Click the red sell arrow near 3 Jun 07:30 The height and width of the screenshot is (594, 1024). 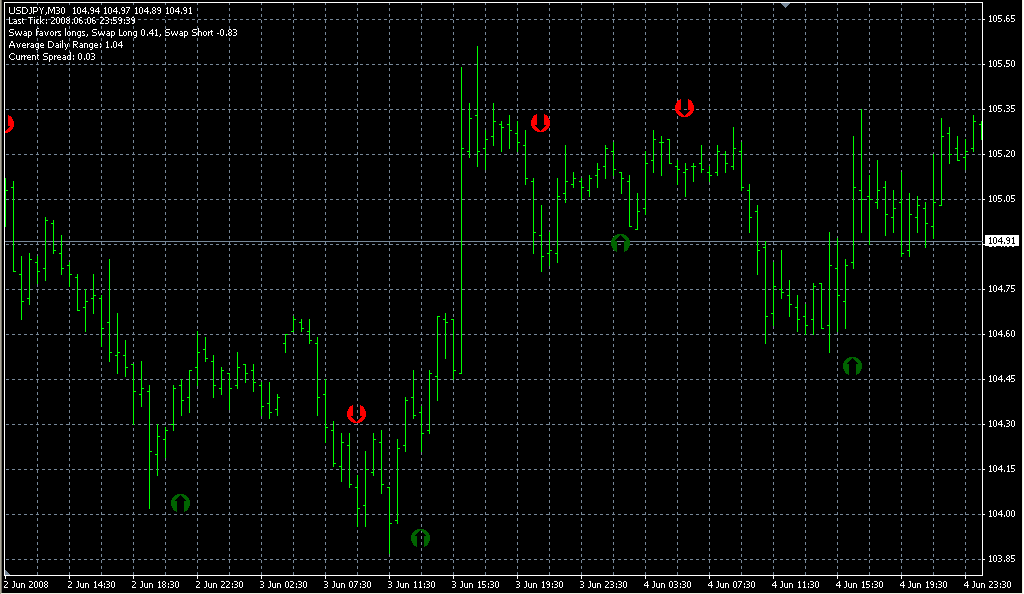pos(356,413)
